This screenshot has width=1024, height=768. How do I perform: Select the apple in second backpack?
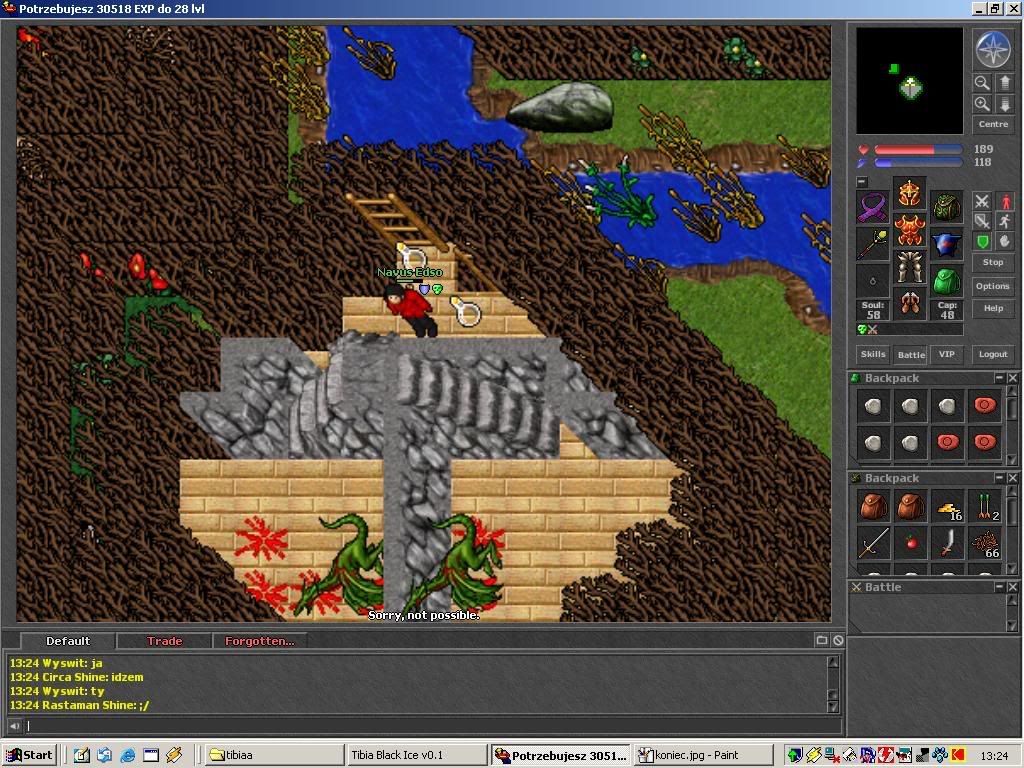click(910, 543)
